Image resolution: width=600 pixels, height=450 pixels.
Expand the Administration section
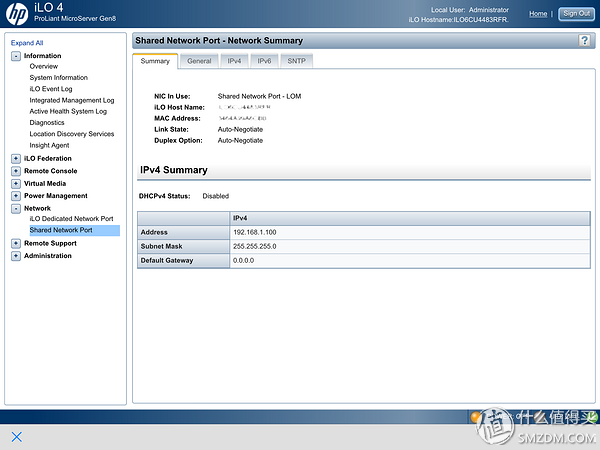click(16, 256)
